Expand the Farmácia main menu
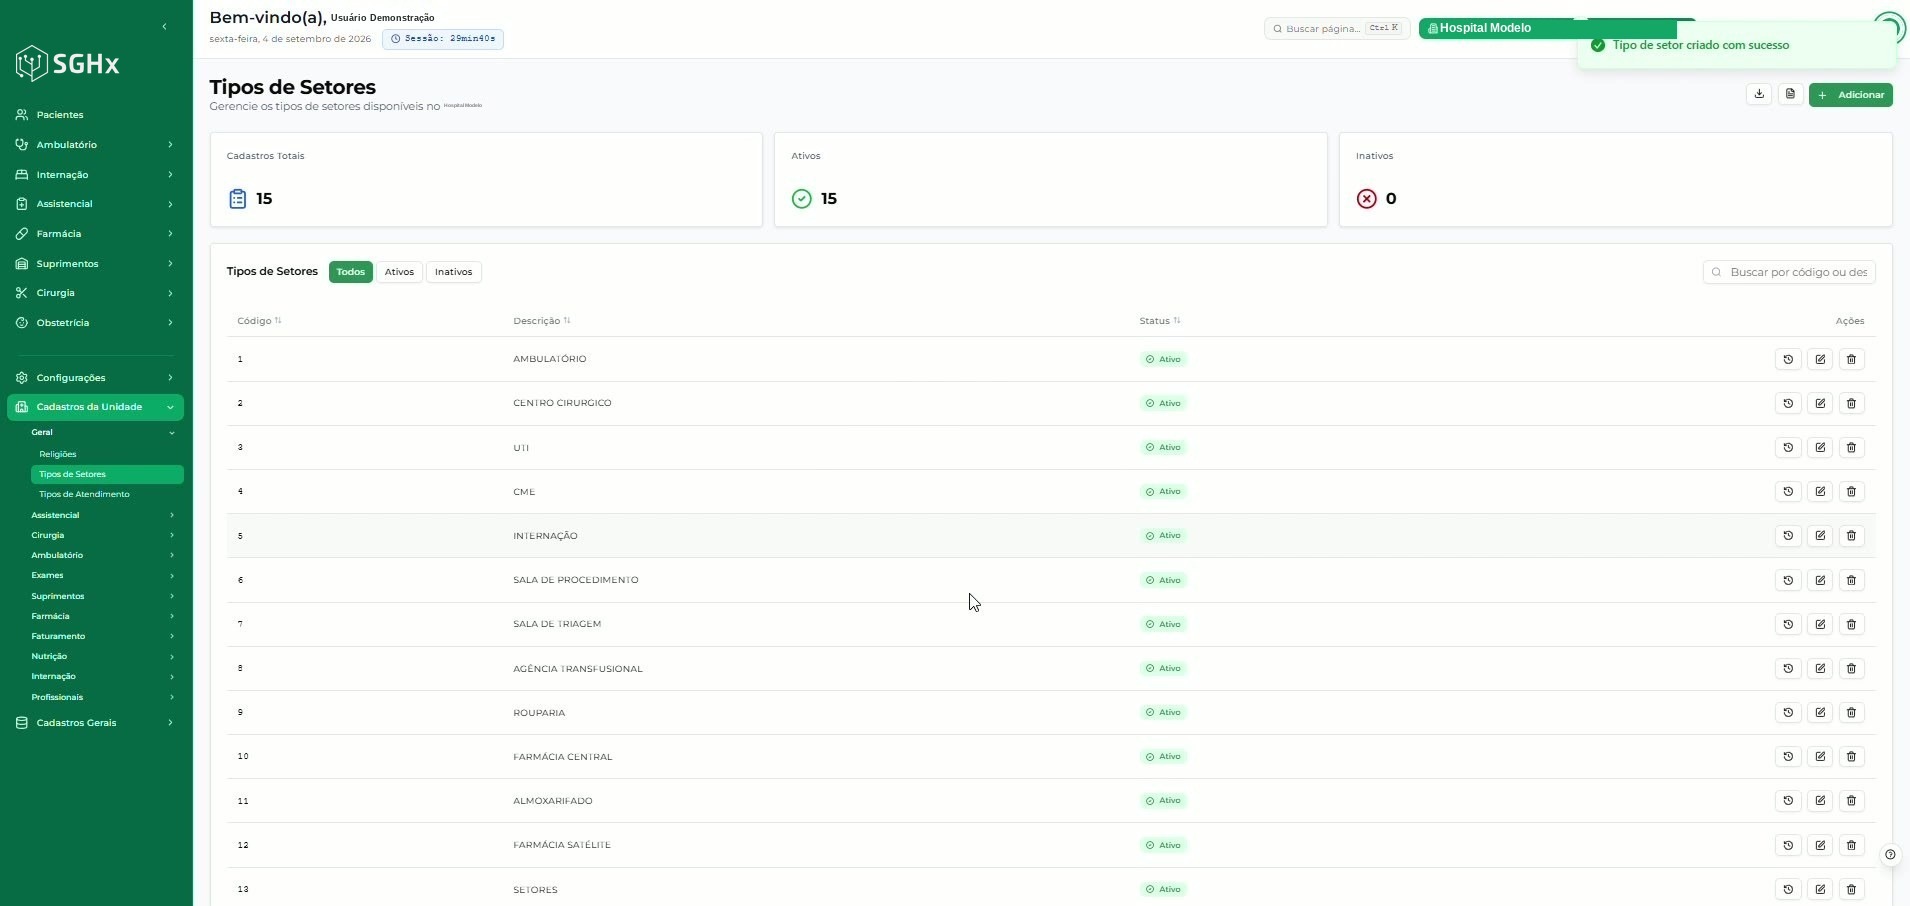The height and width of the screenshot is (906, 1910). (95, 234)
